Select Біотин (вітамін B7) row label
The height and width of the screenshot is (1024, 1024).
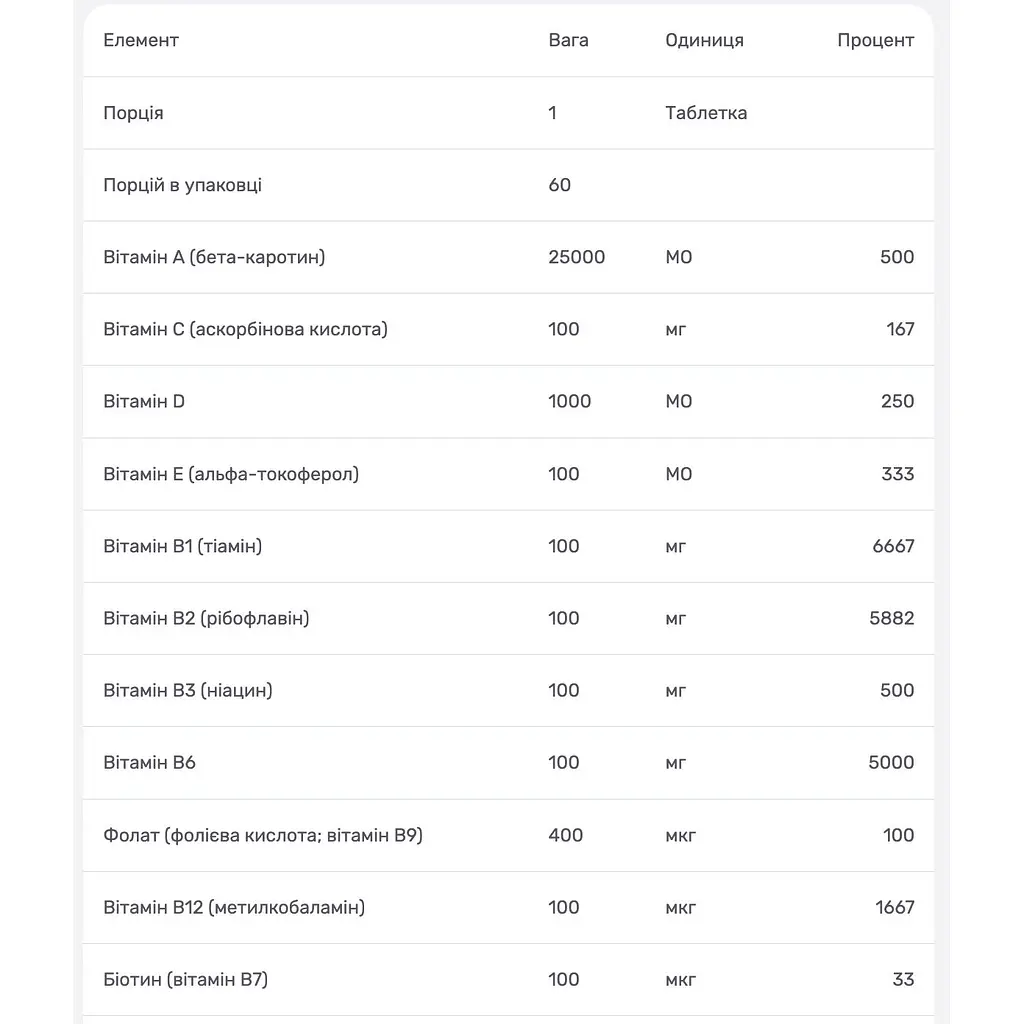pos(185,980)
